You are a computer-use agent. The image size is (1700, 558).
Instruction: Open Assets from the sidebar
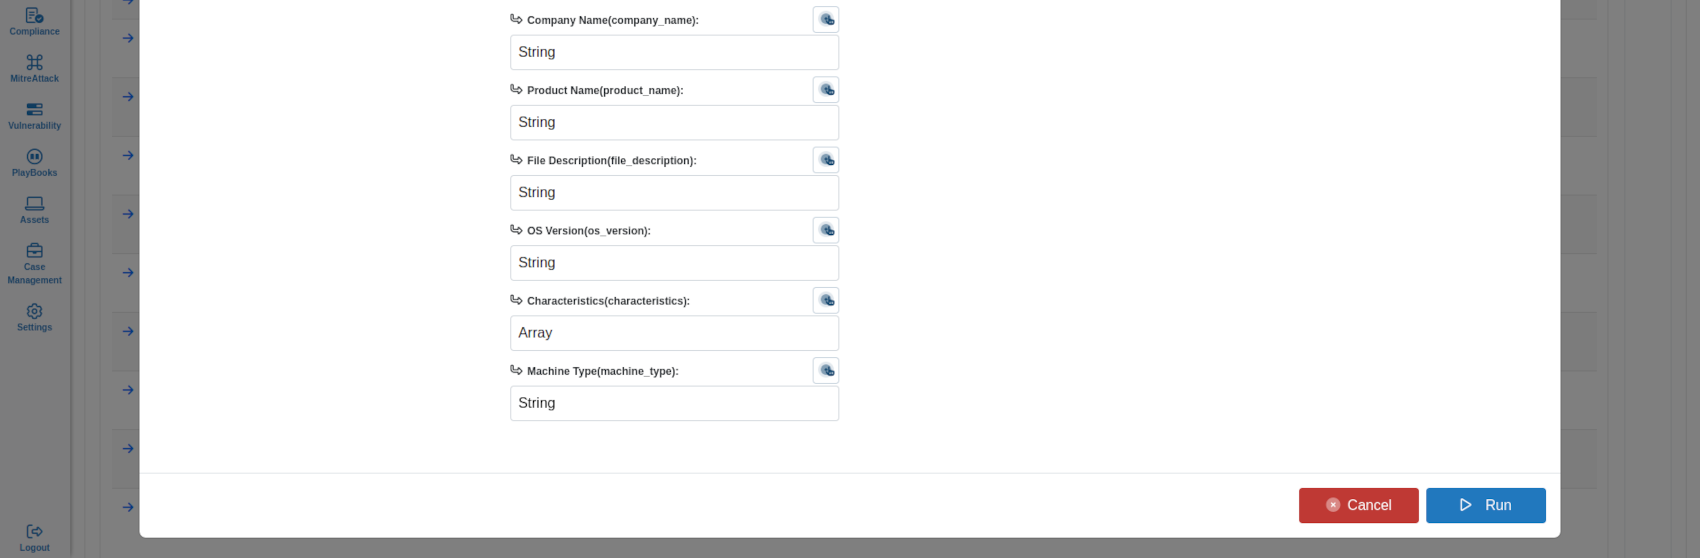[34, 210]
